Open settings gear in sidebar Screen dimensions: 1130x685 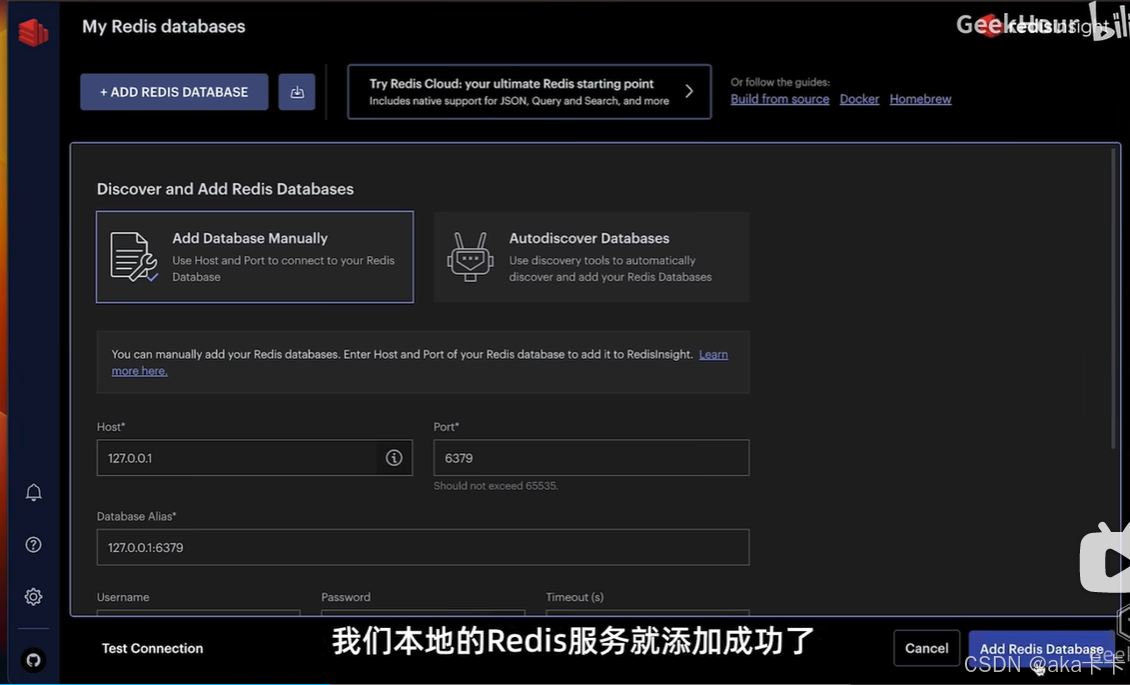pos(33,596)
